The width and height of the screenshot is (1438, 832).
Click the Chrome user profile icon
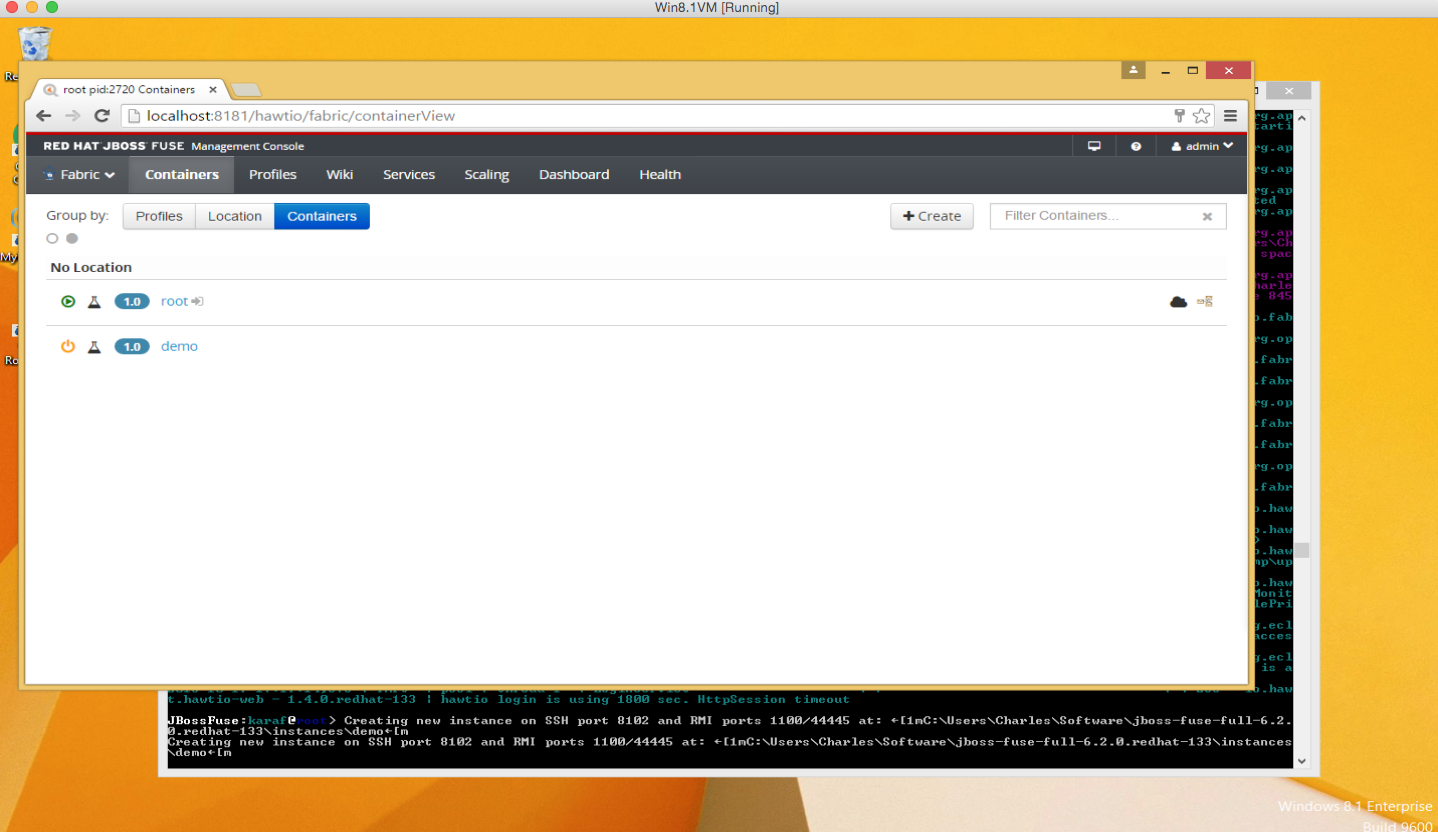click(1133, 70)
